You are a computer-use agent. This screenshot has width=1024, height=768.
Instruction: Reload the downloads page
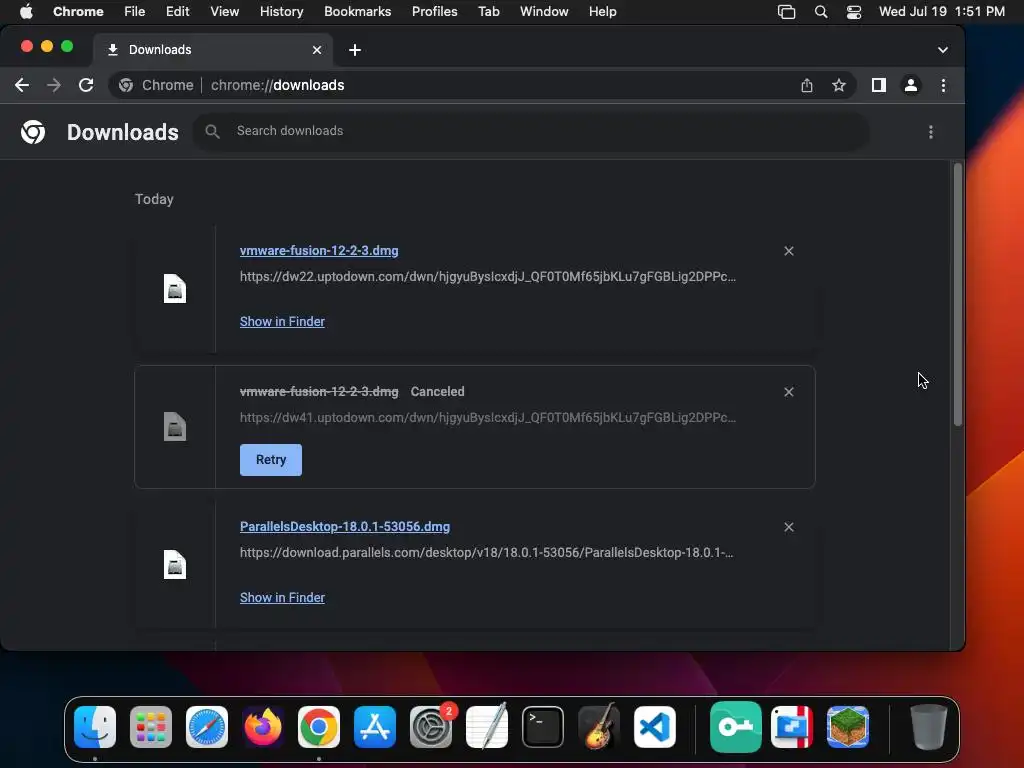(x=86, y=86)
